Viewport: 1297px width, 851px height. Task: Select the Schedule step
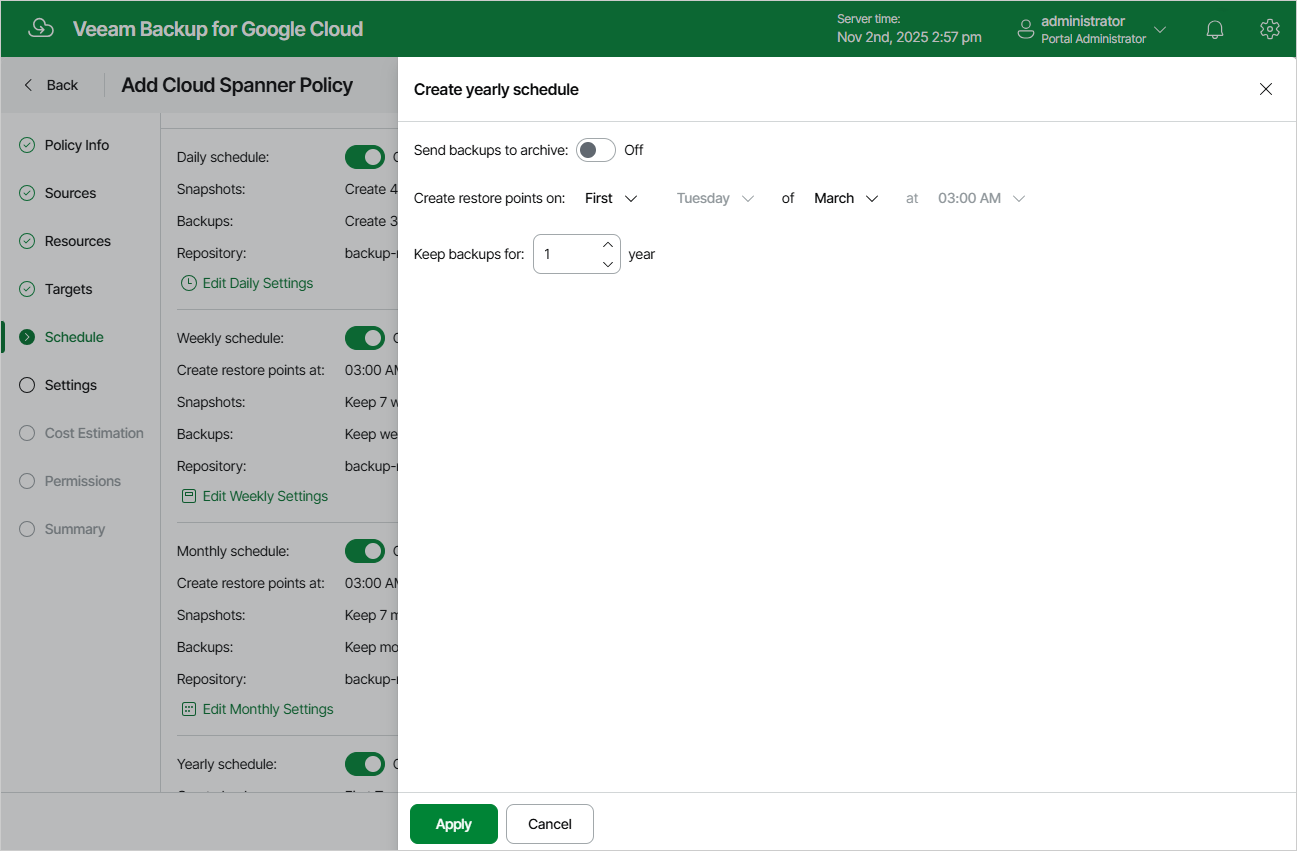pyautogui.click(x=74, y=337)
